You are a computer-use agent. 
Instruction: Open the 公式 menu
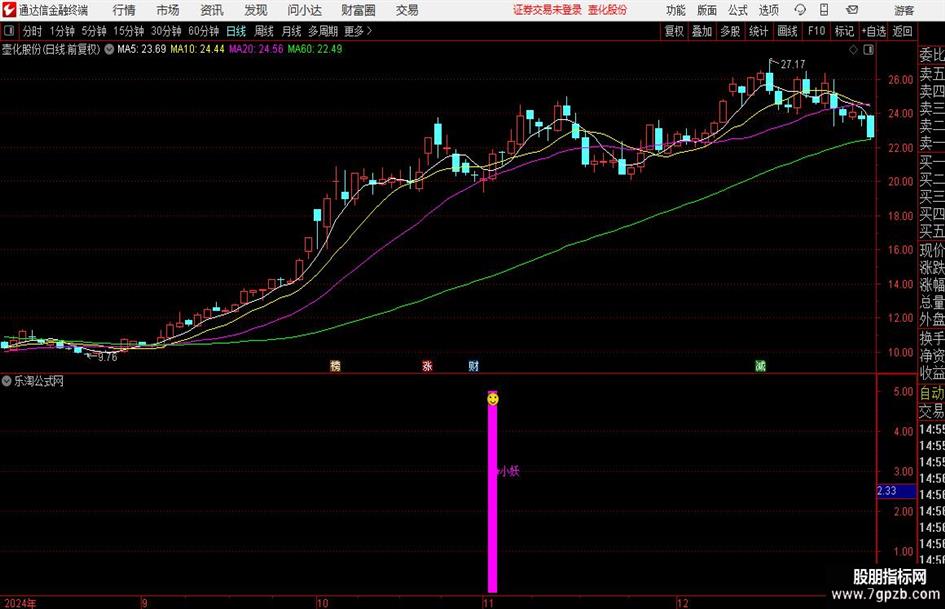[738, 10]
